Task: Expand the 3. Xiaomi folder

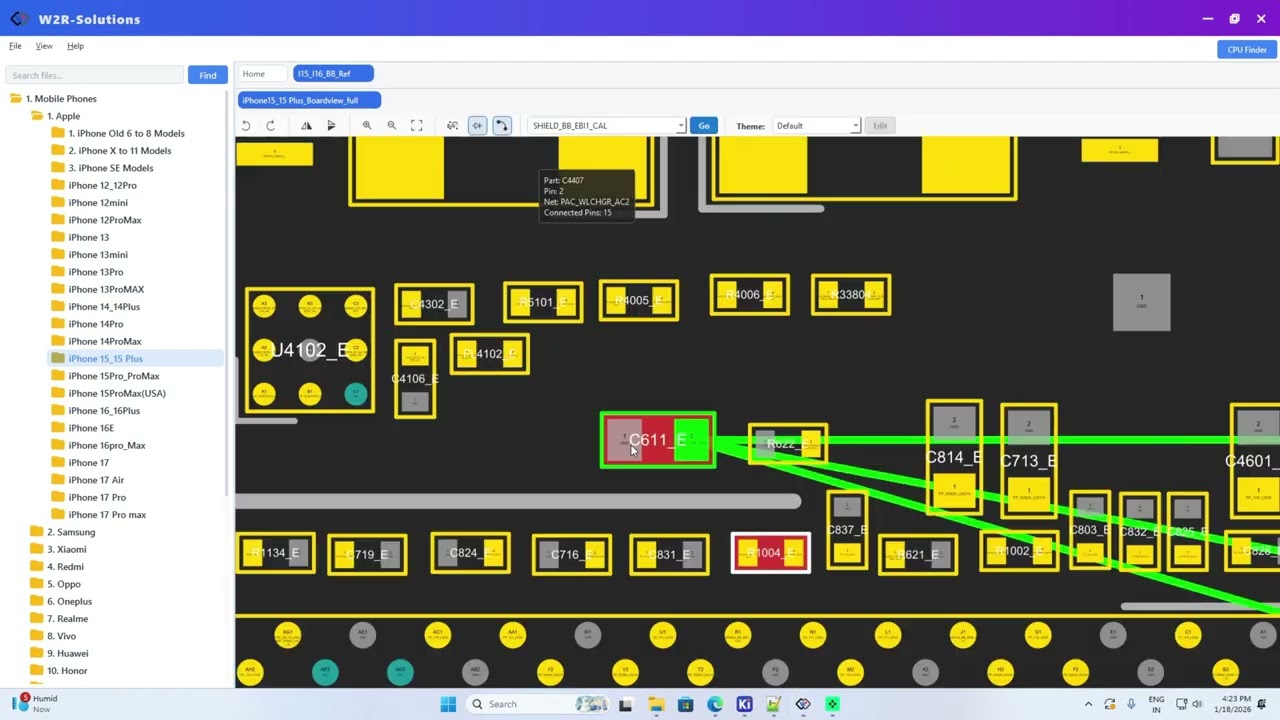Action: click(66, 549)
